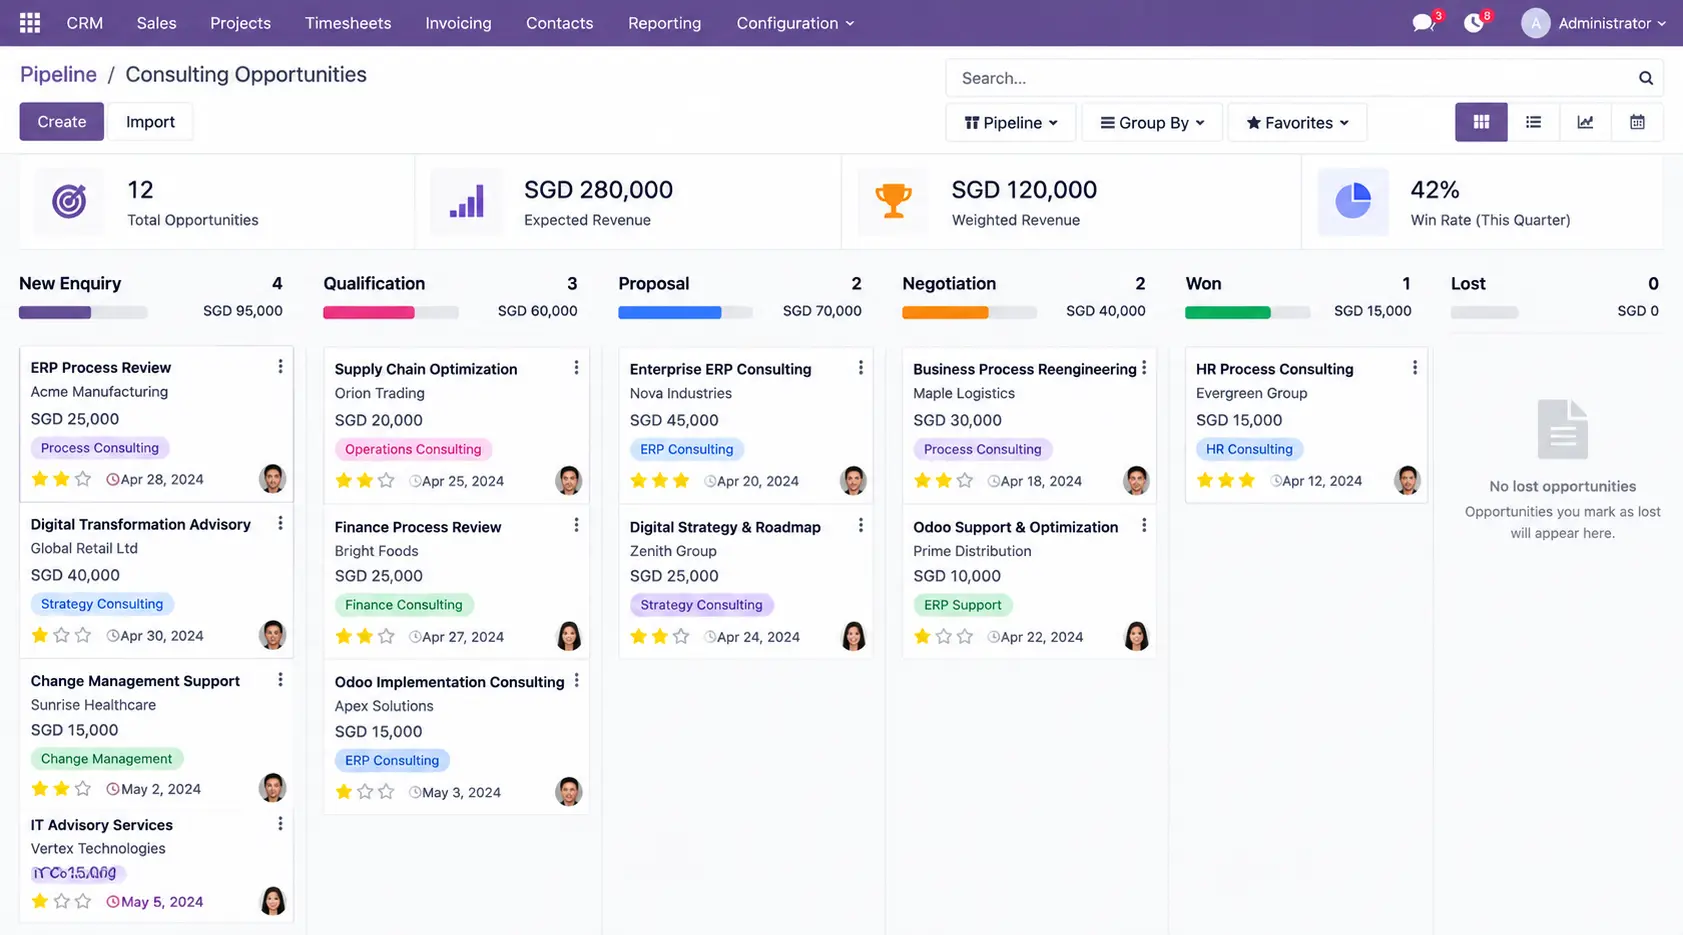Set third star on Business Process Reengineering
Viewport: 1683px width, 935px height.
[x=965, y=481]
